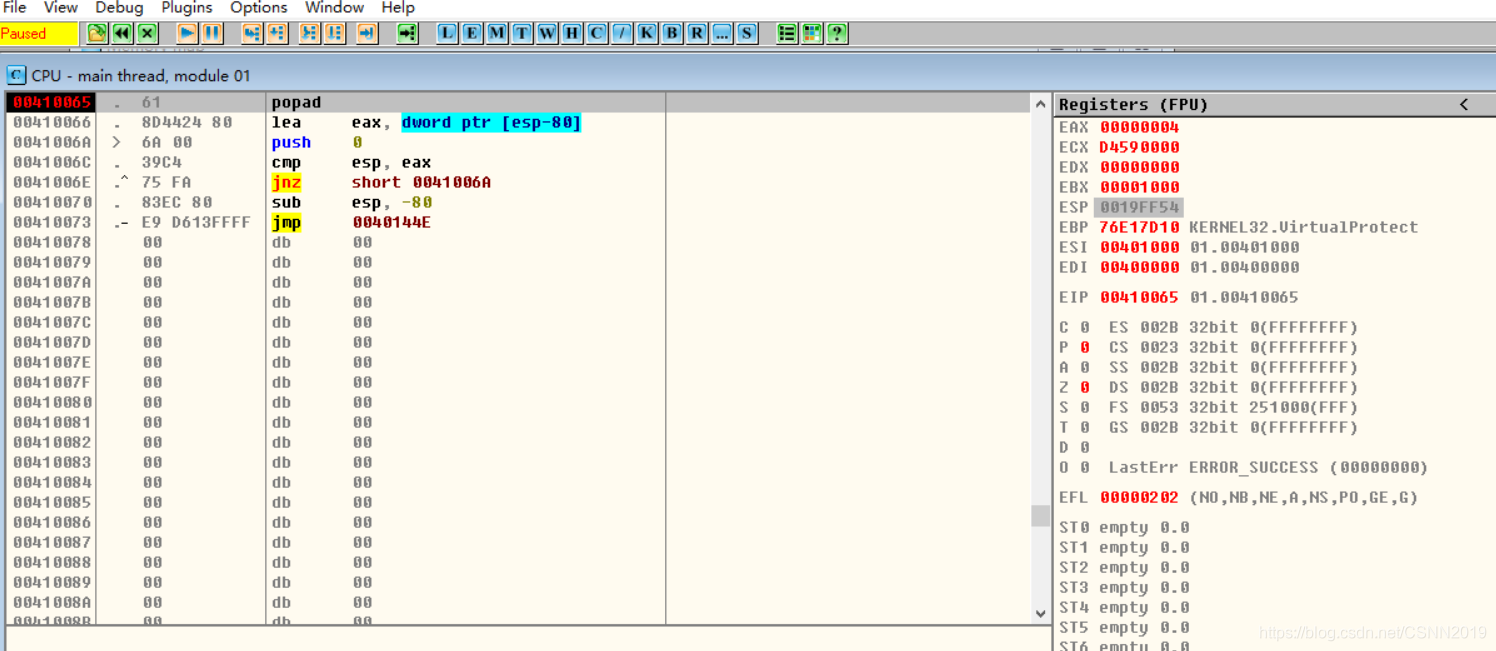Image resolution: width=1496 pixels, height=651 pixels.
Task: Click EIP value 00410065
Action: tap(1139, 297)
